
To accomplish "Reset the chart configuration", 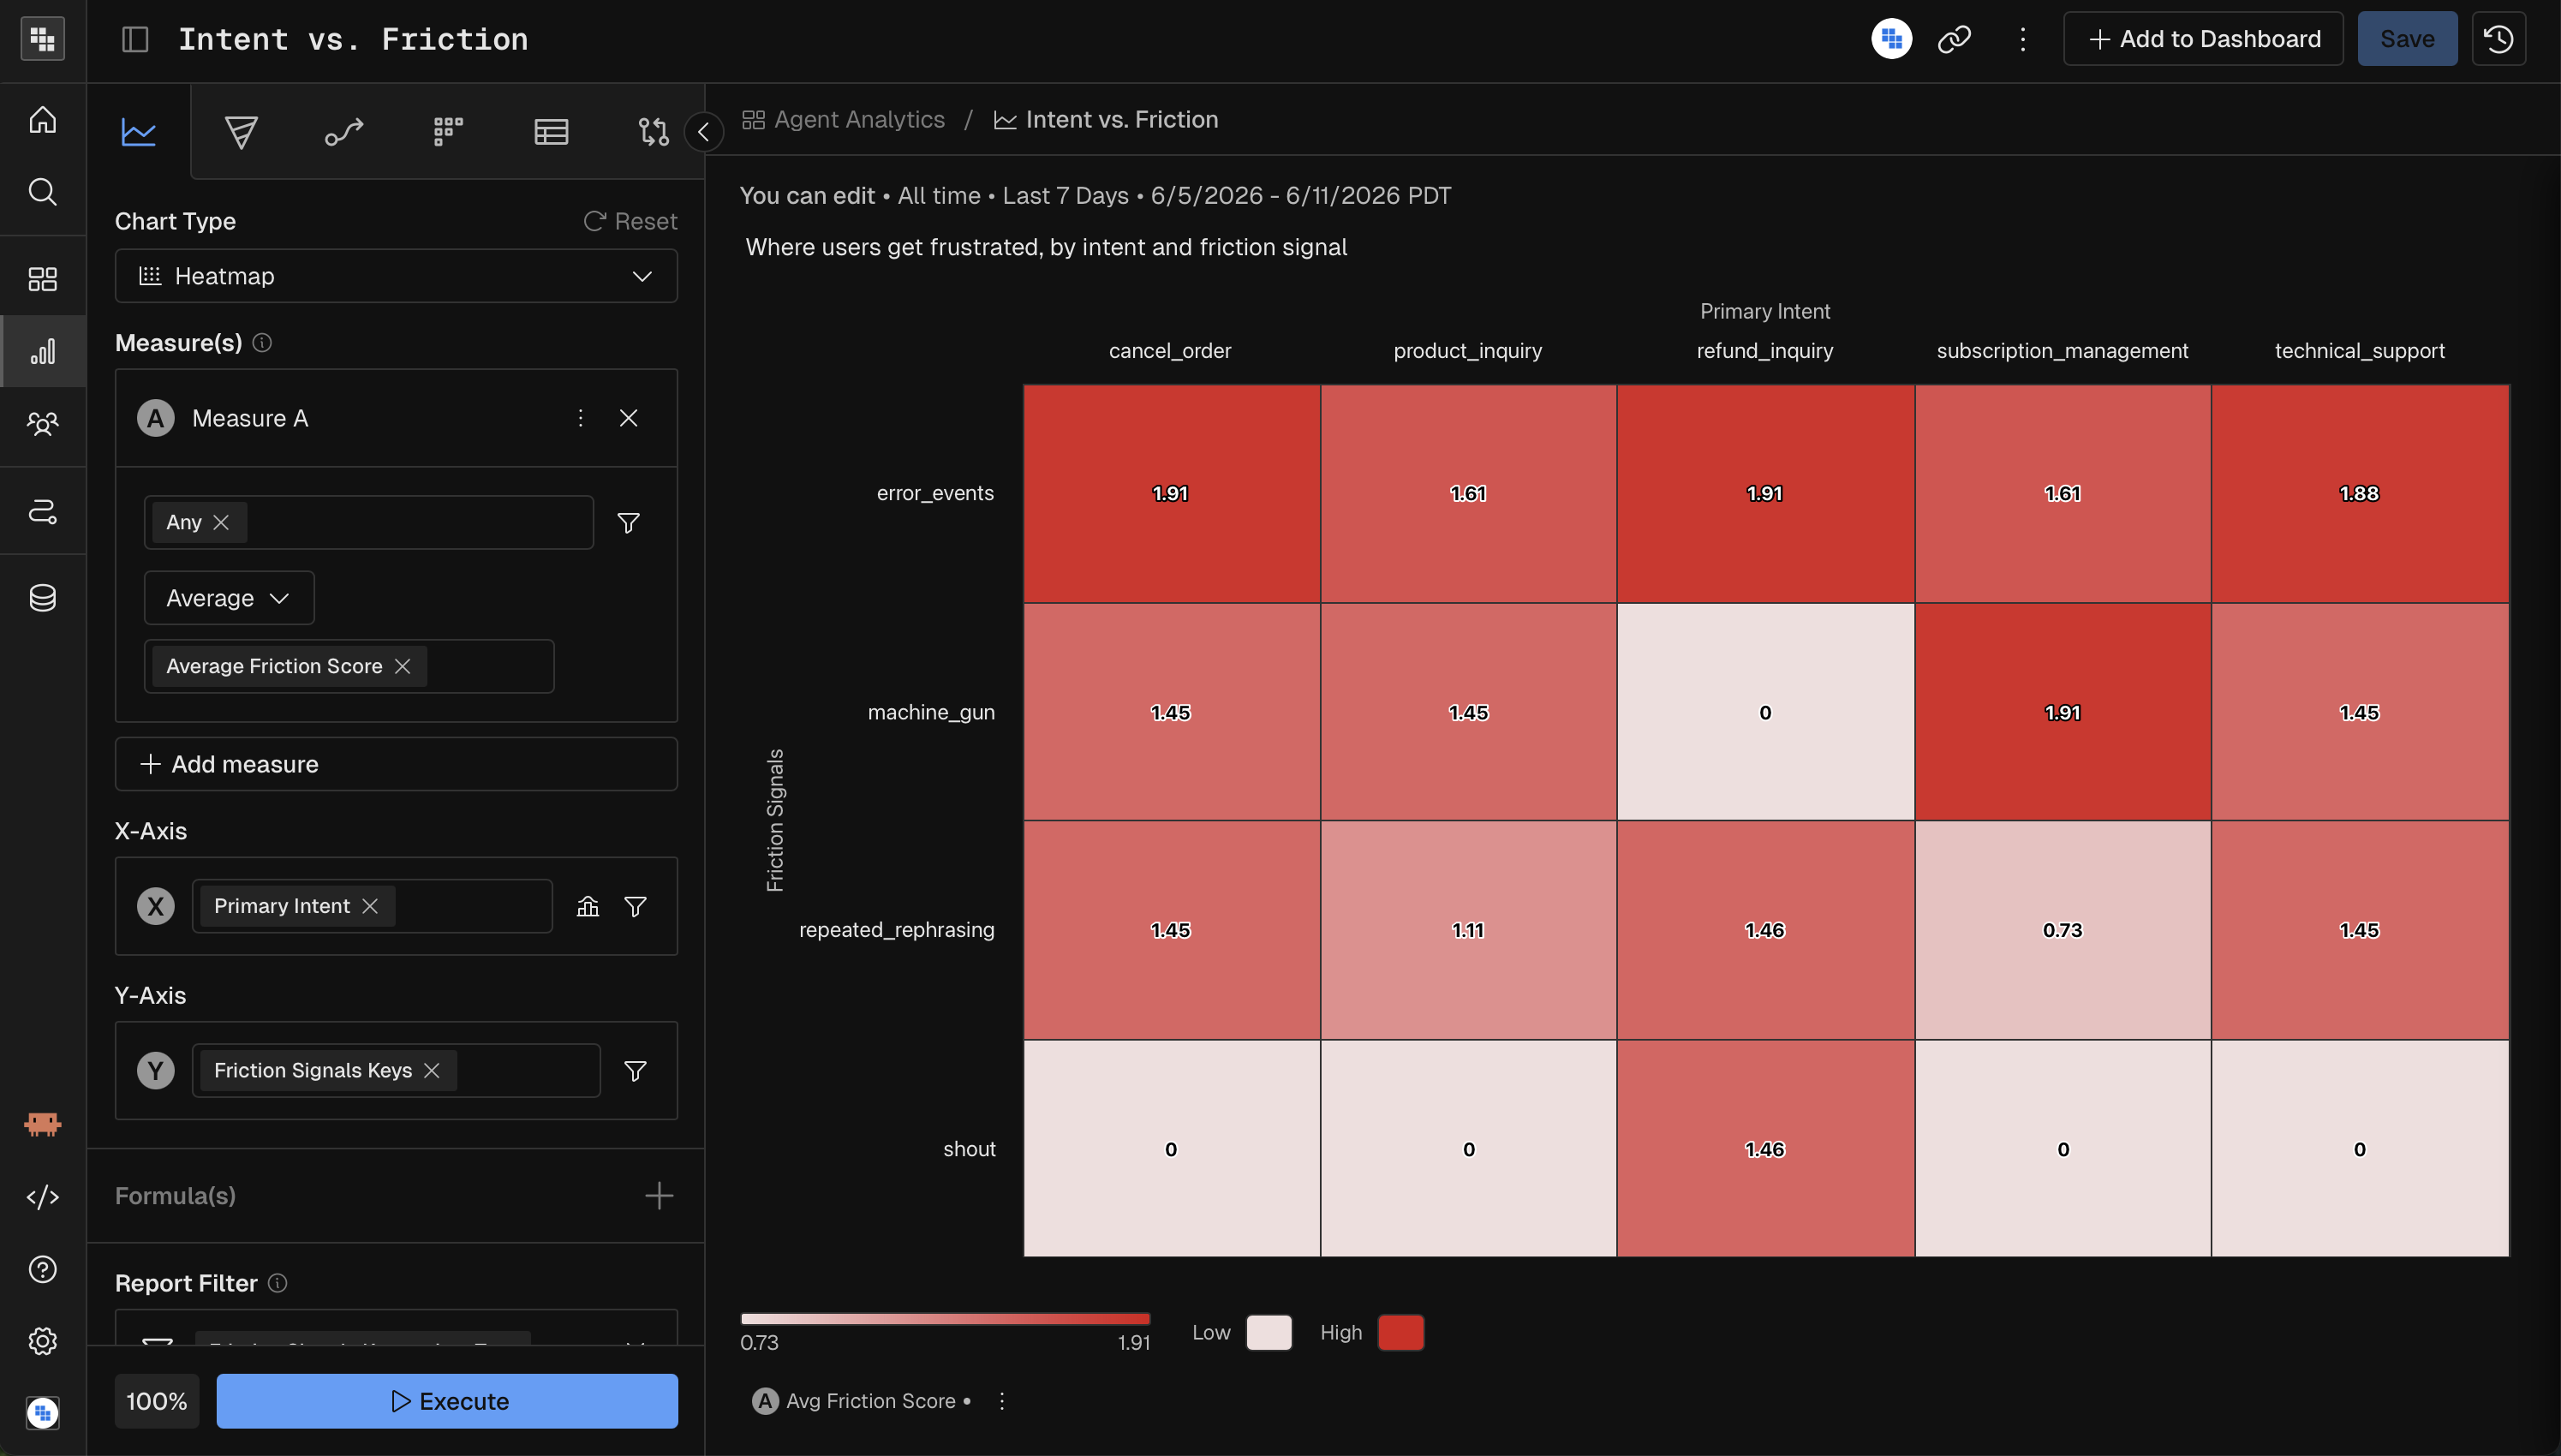I will (630, 221).
